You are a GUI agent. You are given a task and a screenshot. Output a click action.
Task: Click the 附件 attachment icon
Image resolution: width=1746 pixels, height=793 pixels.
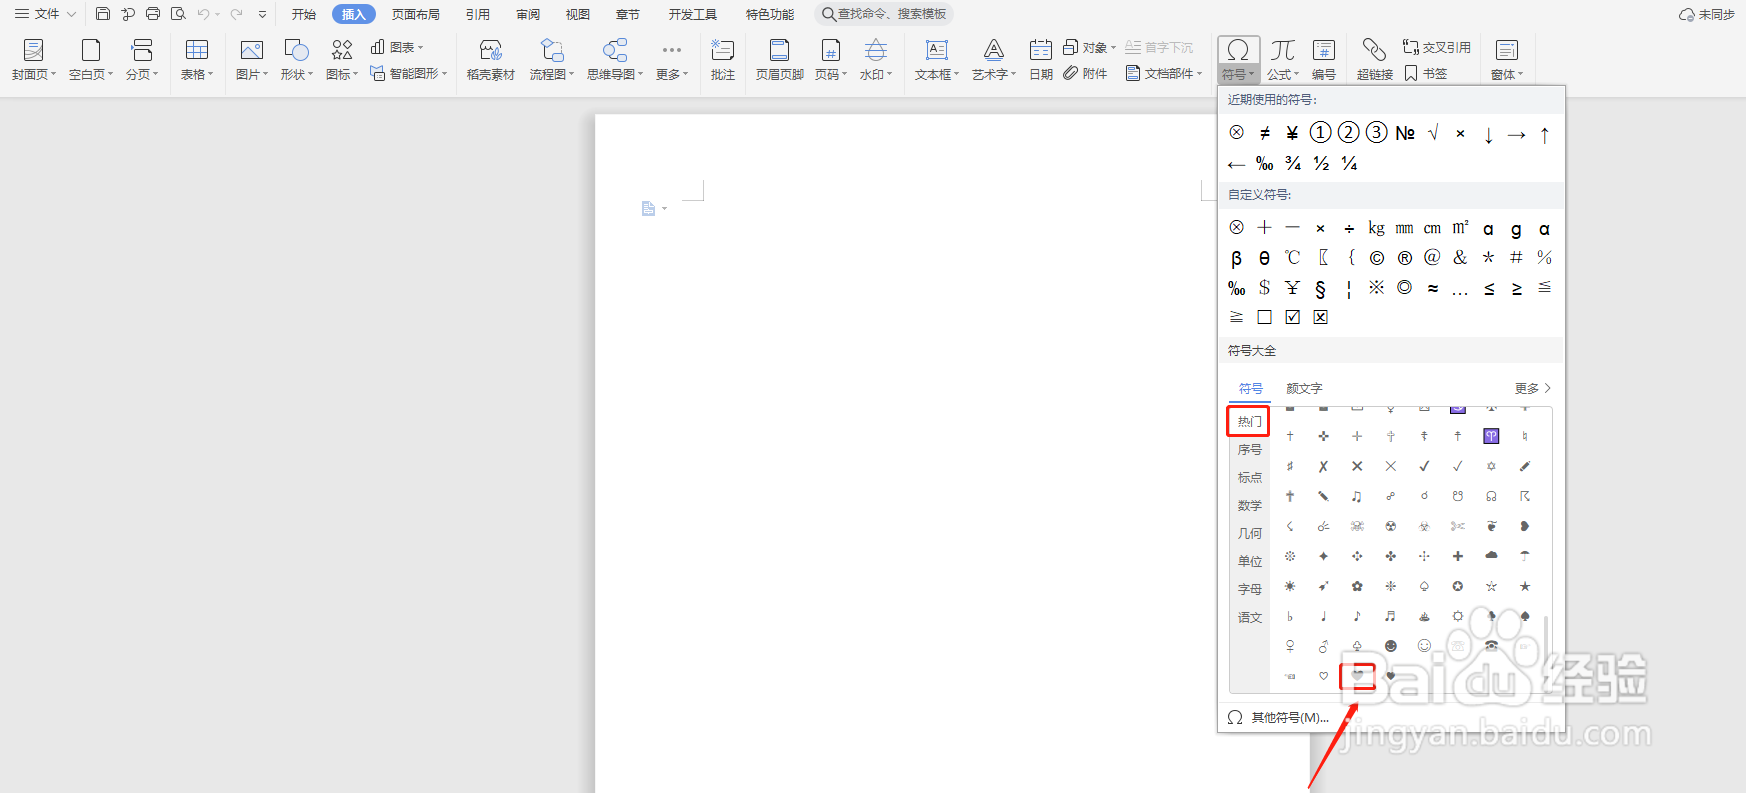tap(1086, 73)
